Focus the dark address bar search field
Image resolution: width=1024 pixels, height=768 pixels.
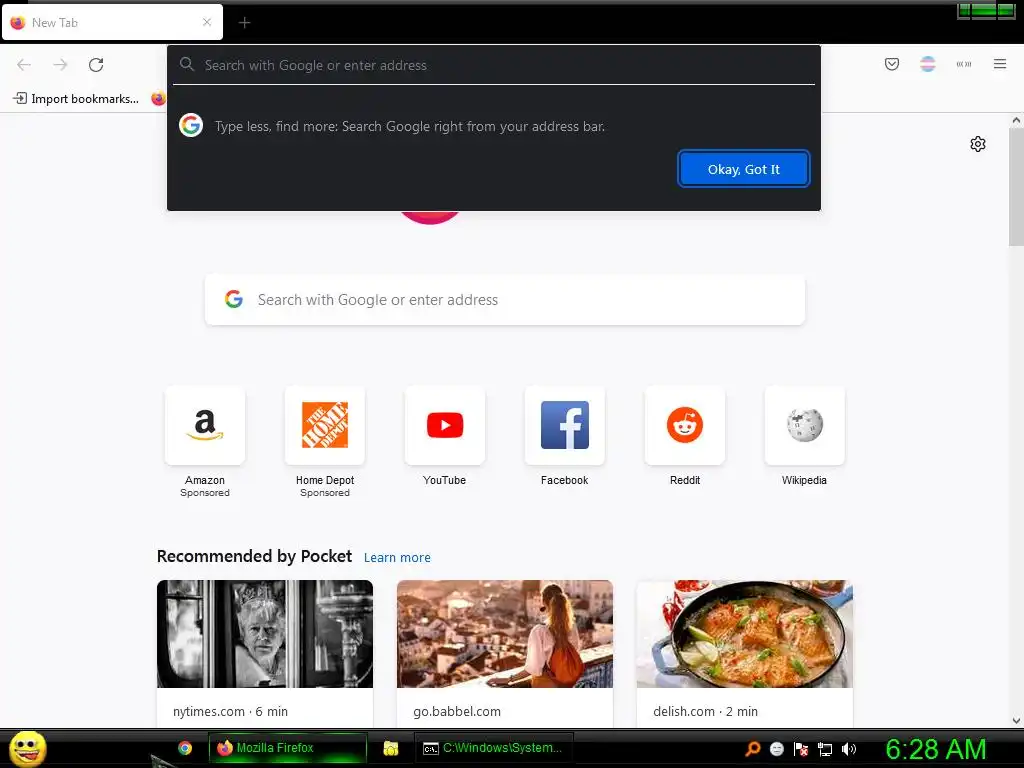[x=494, y=65]
